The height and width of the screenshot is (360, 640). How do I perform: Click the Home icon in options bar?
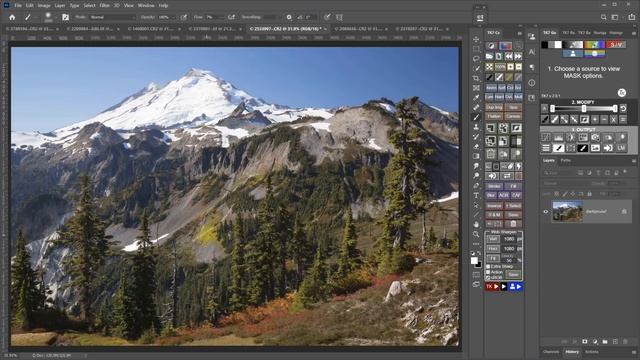[12, 17]
